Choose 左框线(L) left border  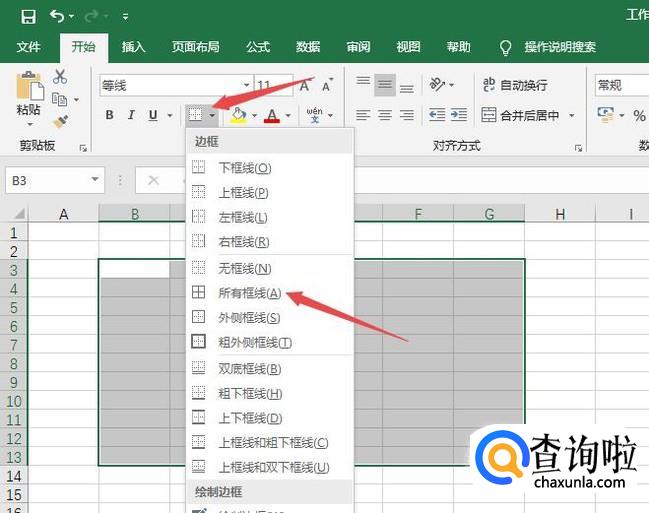270,217
